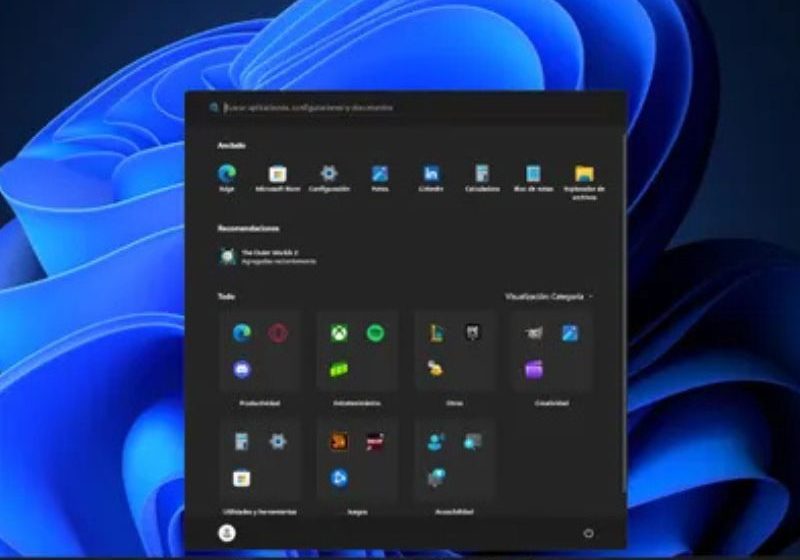
Task: Open the yellow icon in the Otros group
Action: point(435,368)
